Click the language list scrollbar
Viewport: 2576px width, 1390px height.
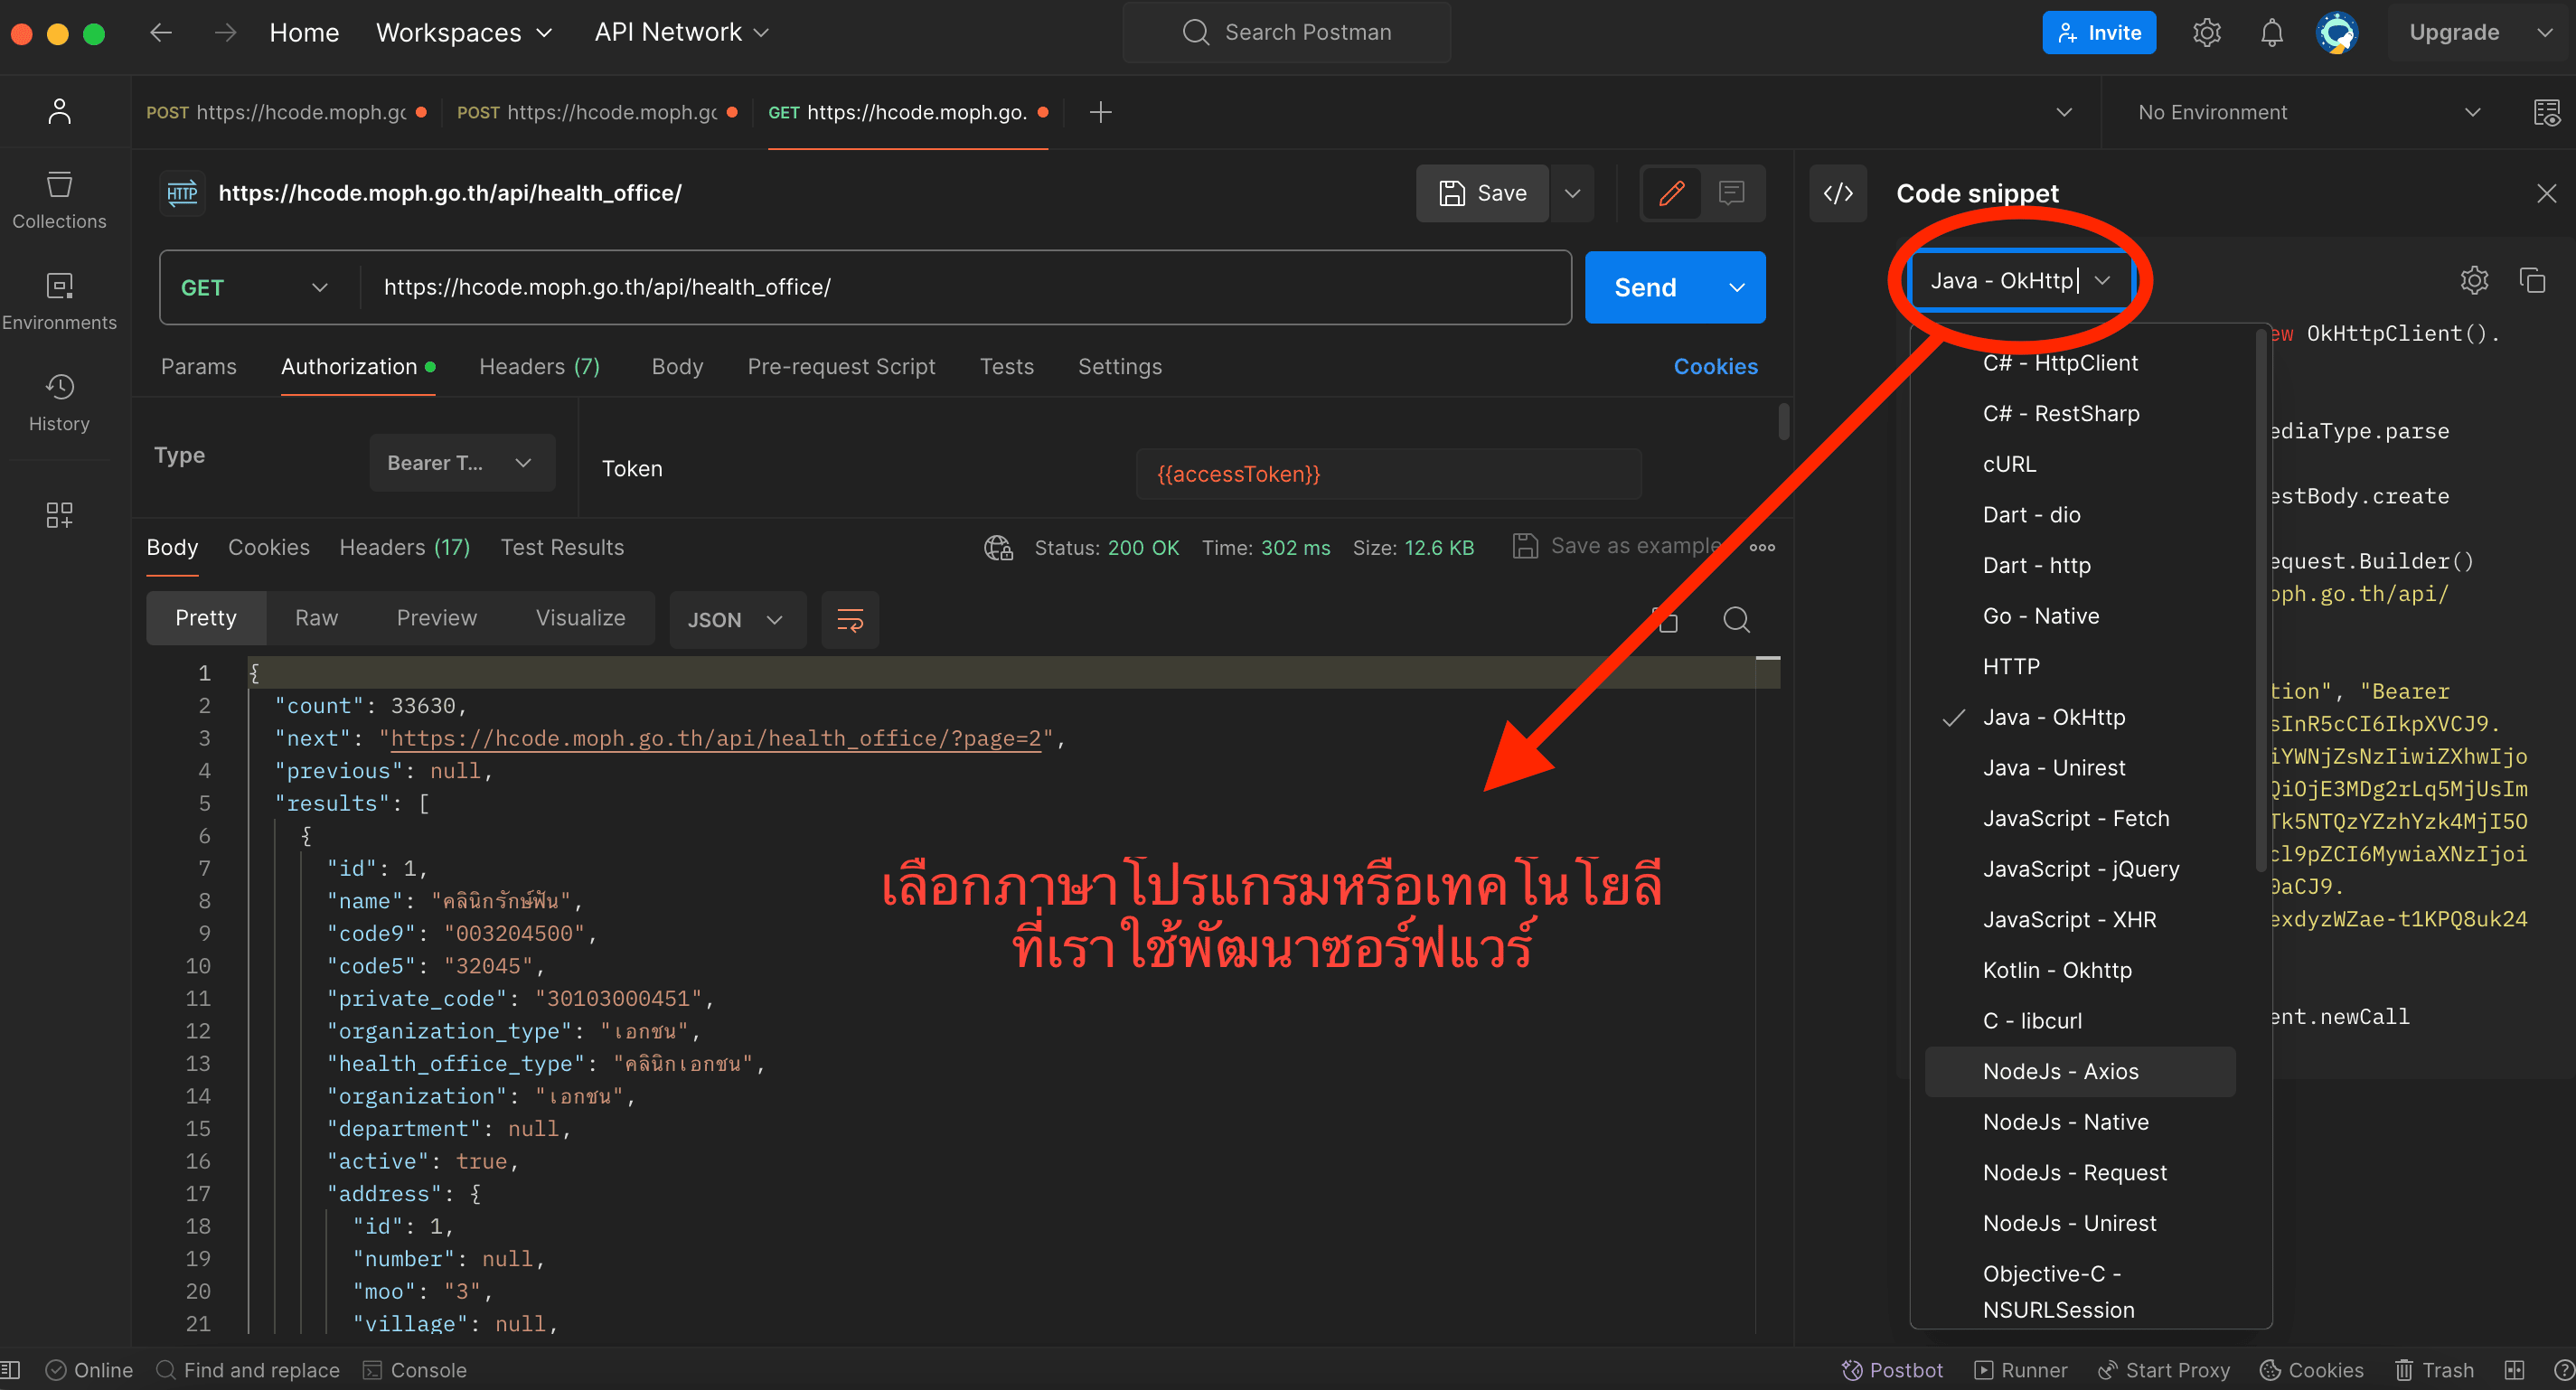coord(2260,600)
